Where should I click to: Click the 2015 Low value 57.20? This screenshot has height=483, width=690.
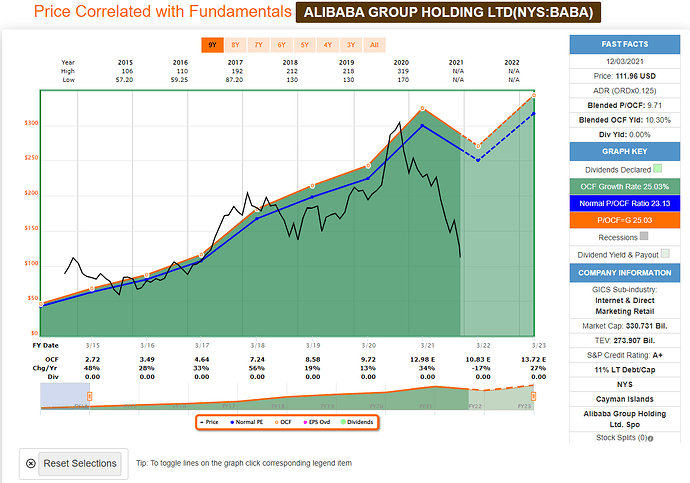[124, 80]
